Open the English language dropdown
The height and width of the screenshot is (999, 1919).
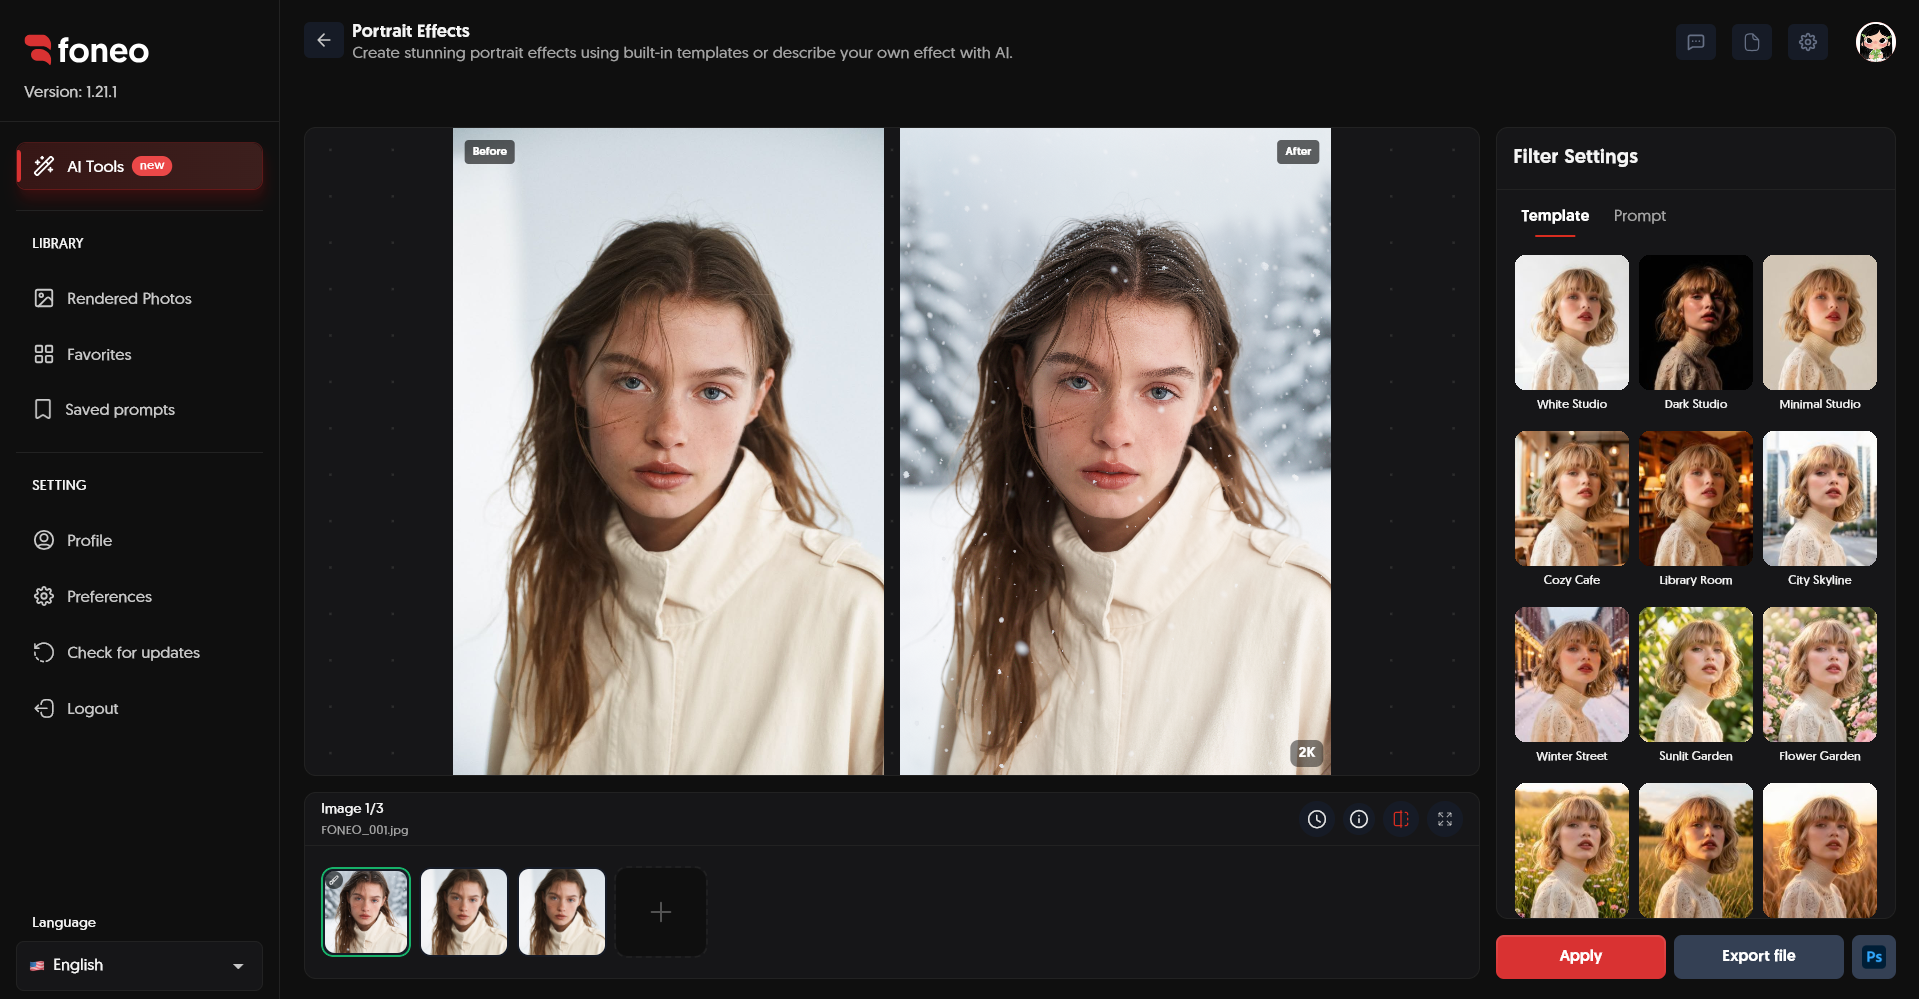pos(139,966)
